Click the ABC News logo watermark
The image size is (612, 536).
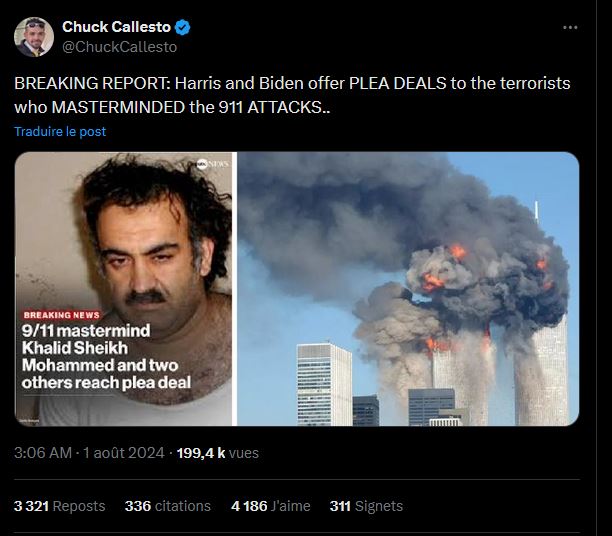click(x=212, y=164)
